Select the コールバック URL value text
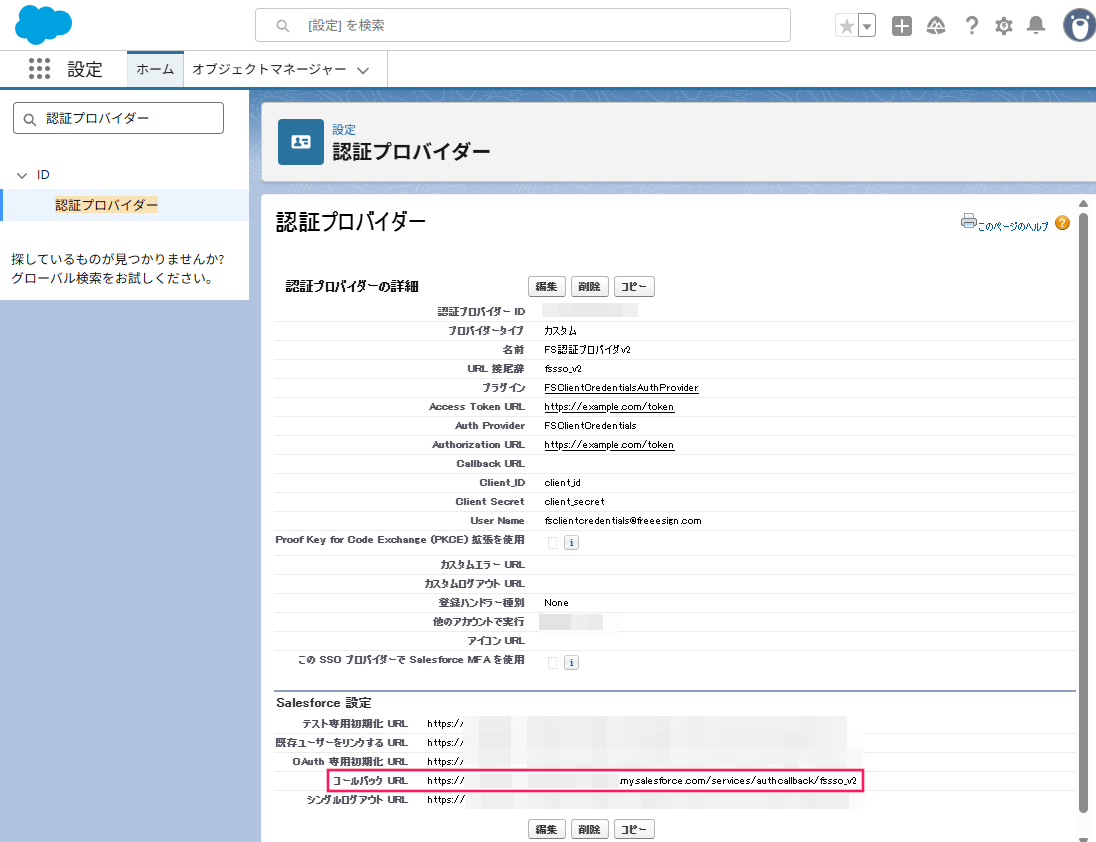Viewport: 1096px width, 842px height. tap(642, 781)
